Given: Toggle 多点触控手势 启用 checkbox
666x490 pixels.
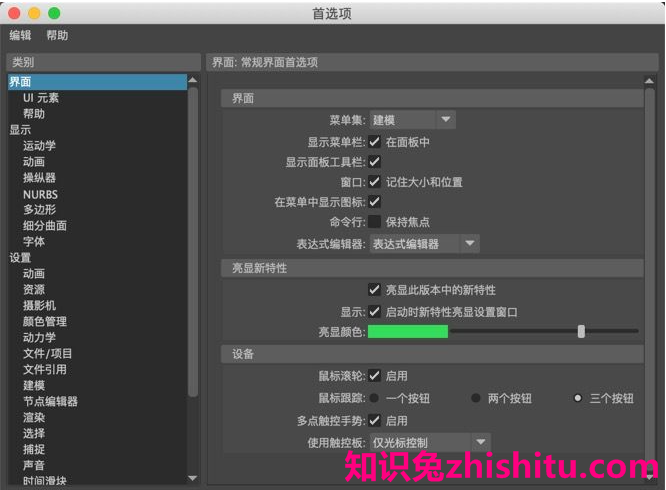Looking at the screenshot, I should (x=374, y=421).
